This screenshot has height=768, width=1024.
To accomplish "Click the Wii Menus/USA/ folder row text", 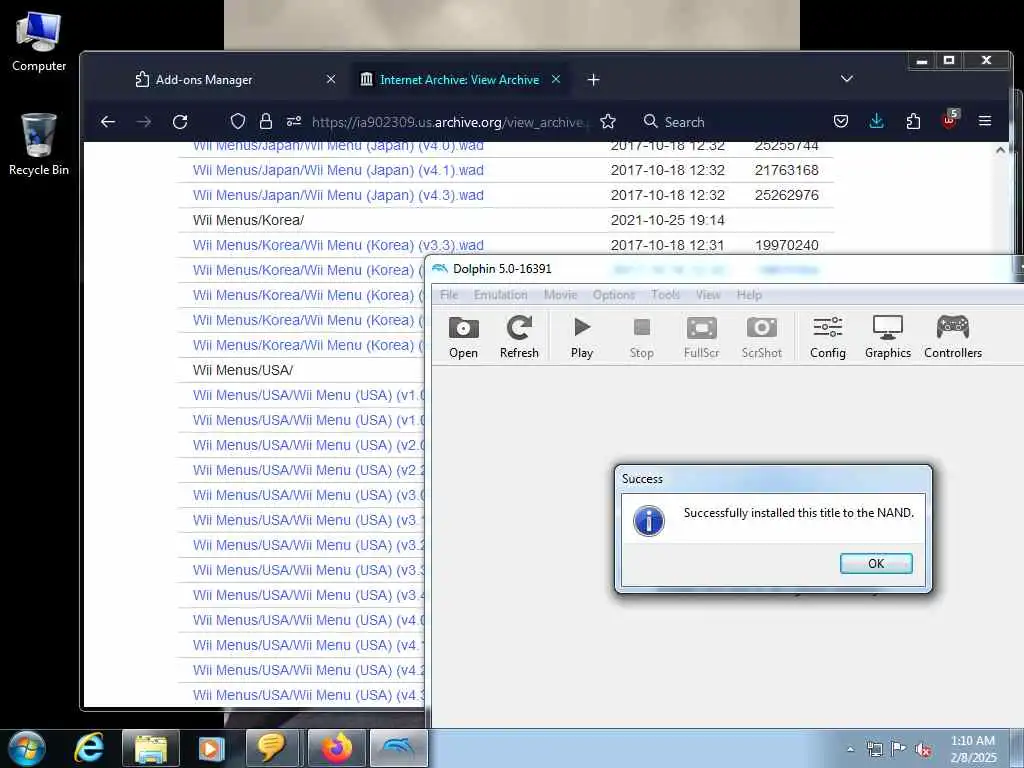I will (243, 370).
